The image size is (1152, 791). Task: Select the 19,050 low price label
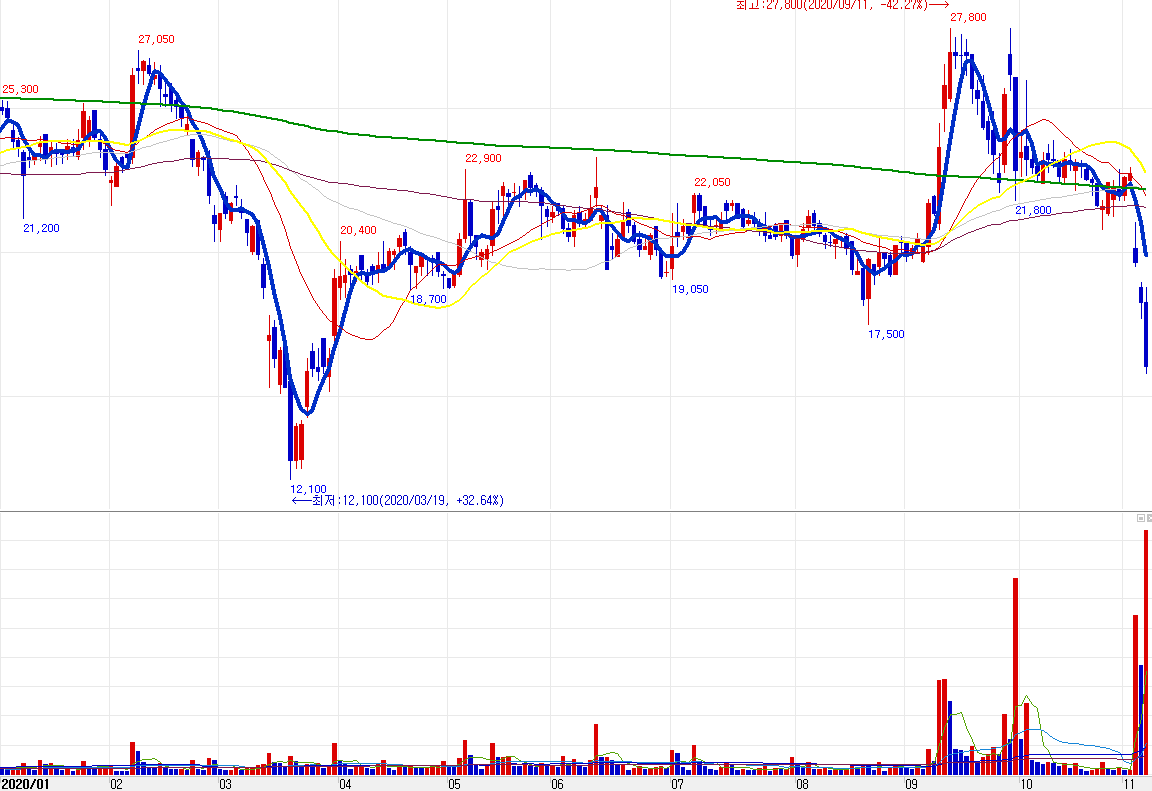[691, 289]
